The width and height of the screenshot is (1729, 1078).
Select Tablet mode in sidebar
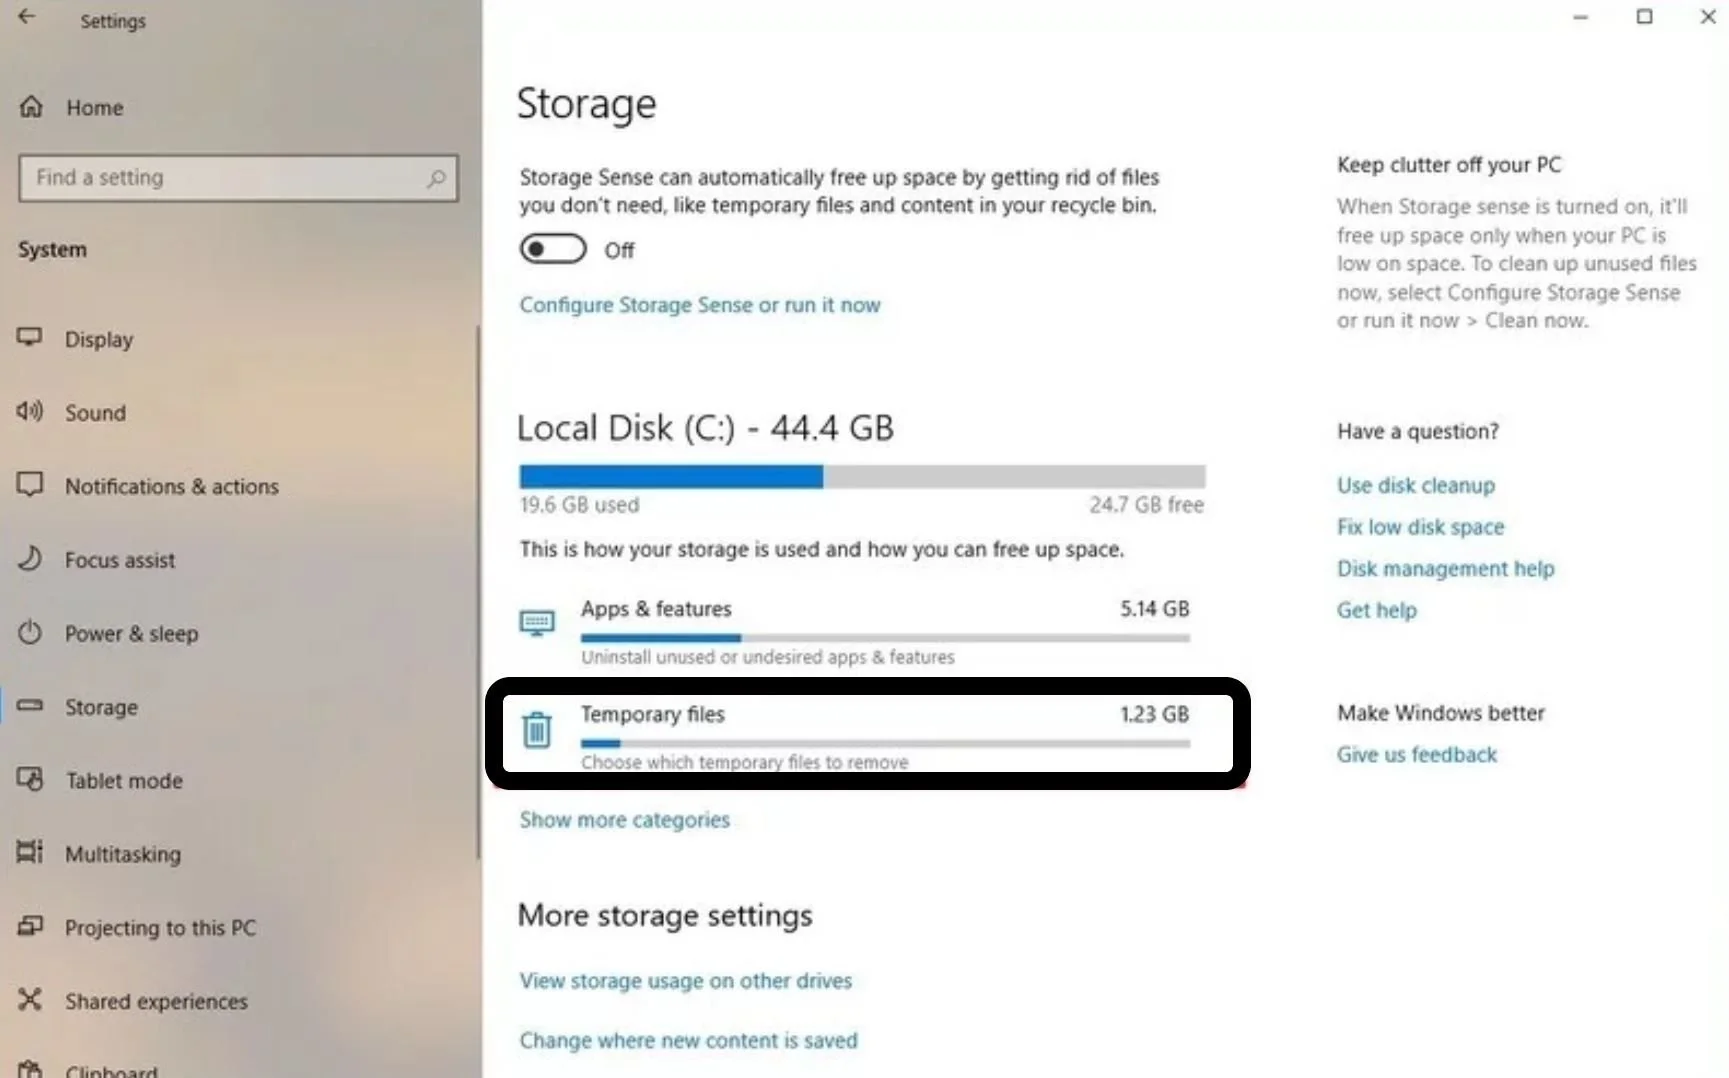tap(124, 780)
